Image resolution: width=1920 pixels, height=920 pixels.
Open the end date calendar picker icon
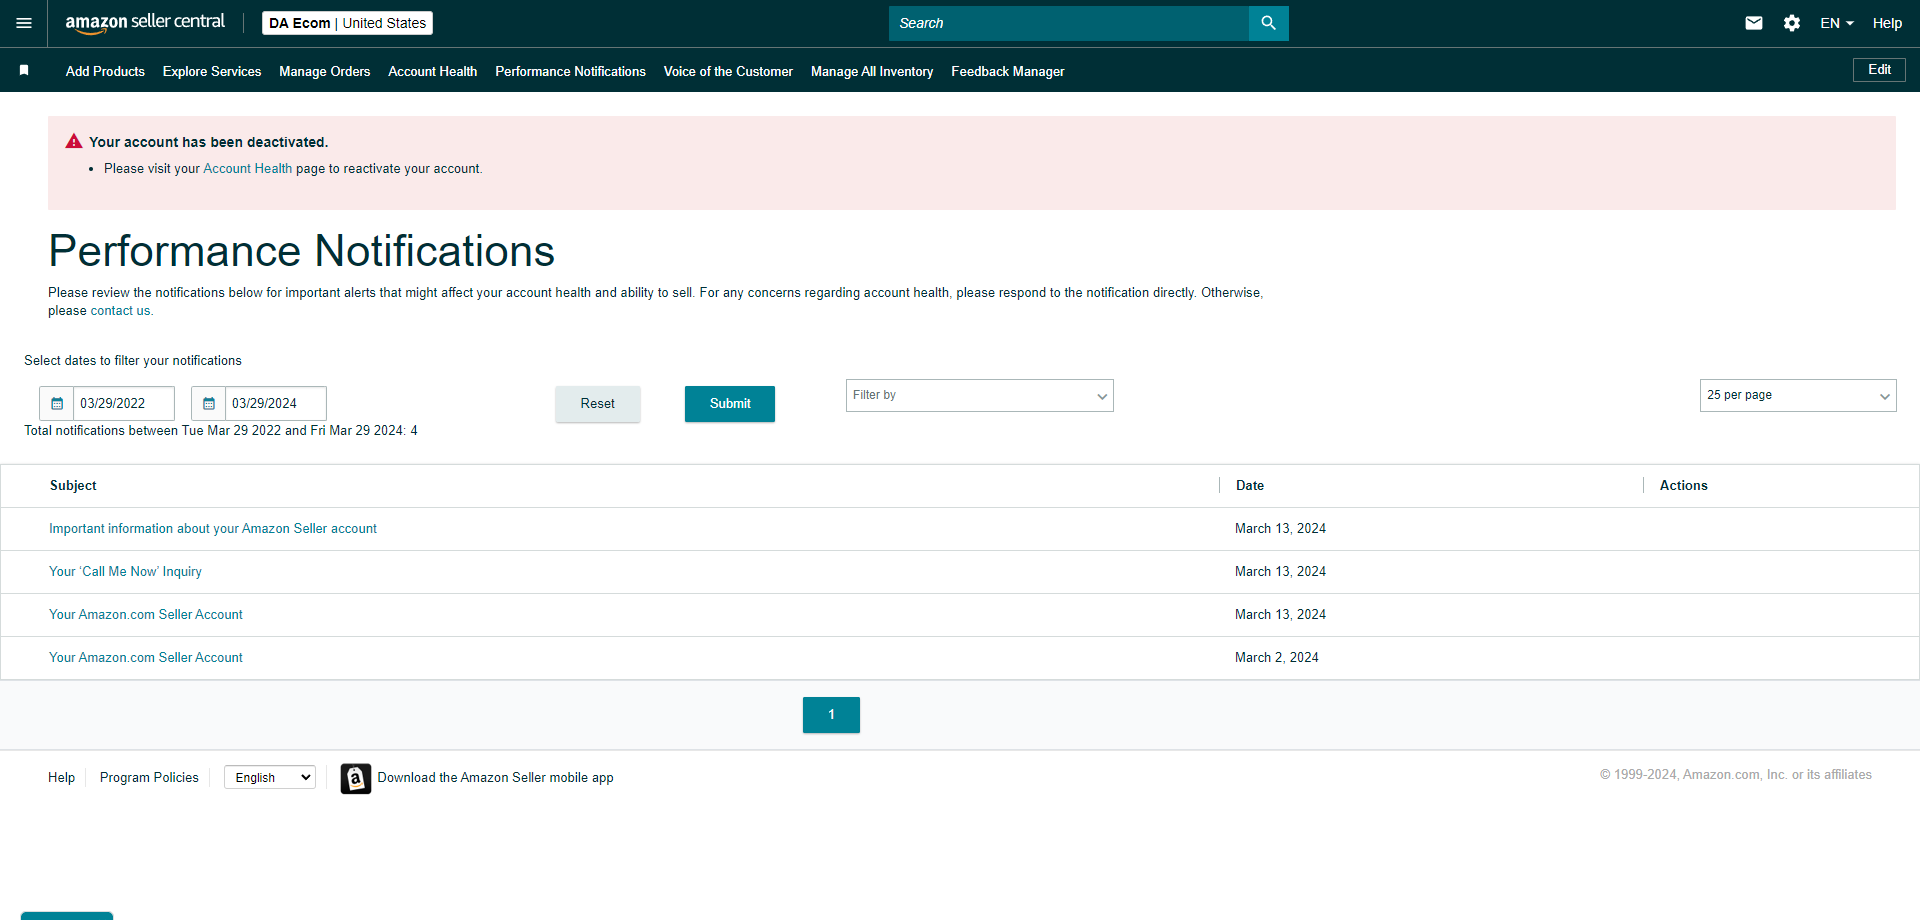(209, 404)
